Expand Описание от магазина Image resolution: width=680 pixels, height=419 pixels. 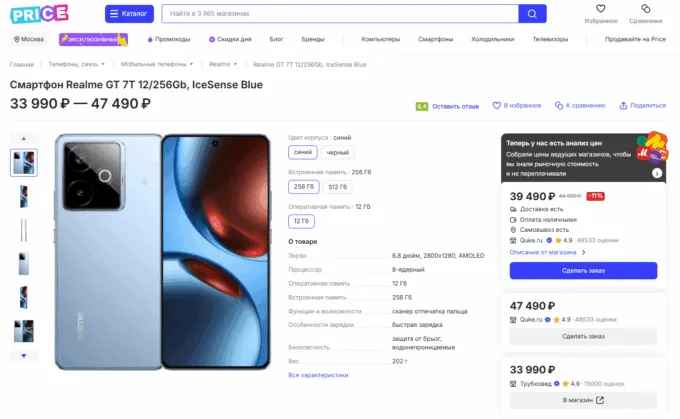(x=547, y=251)
